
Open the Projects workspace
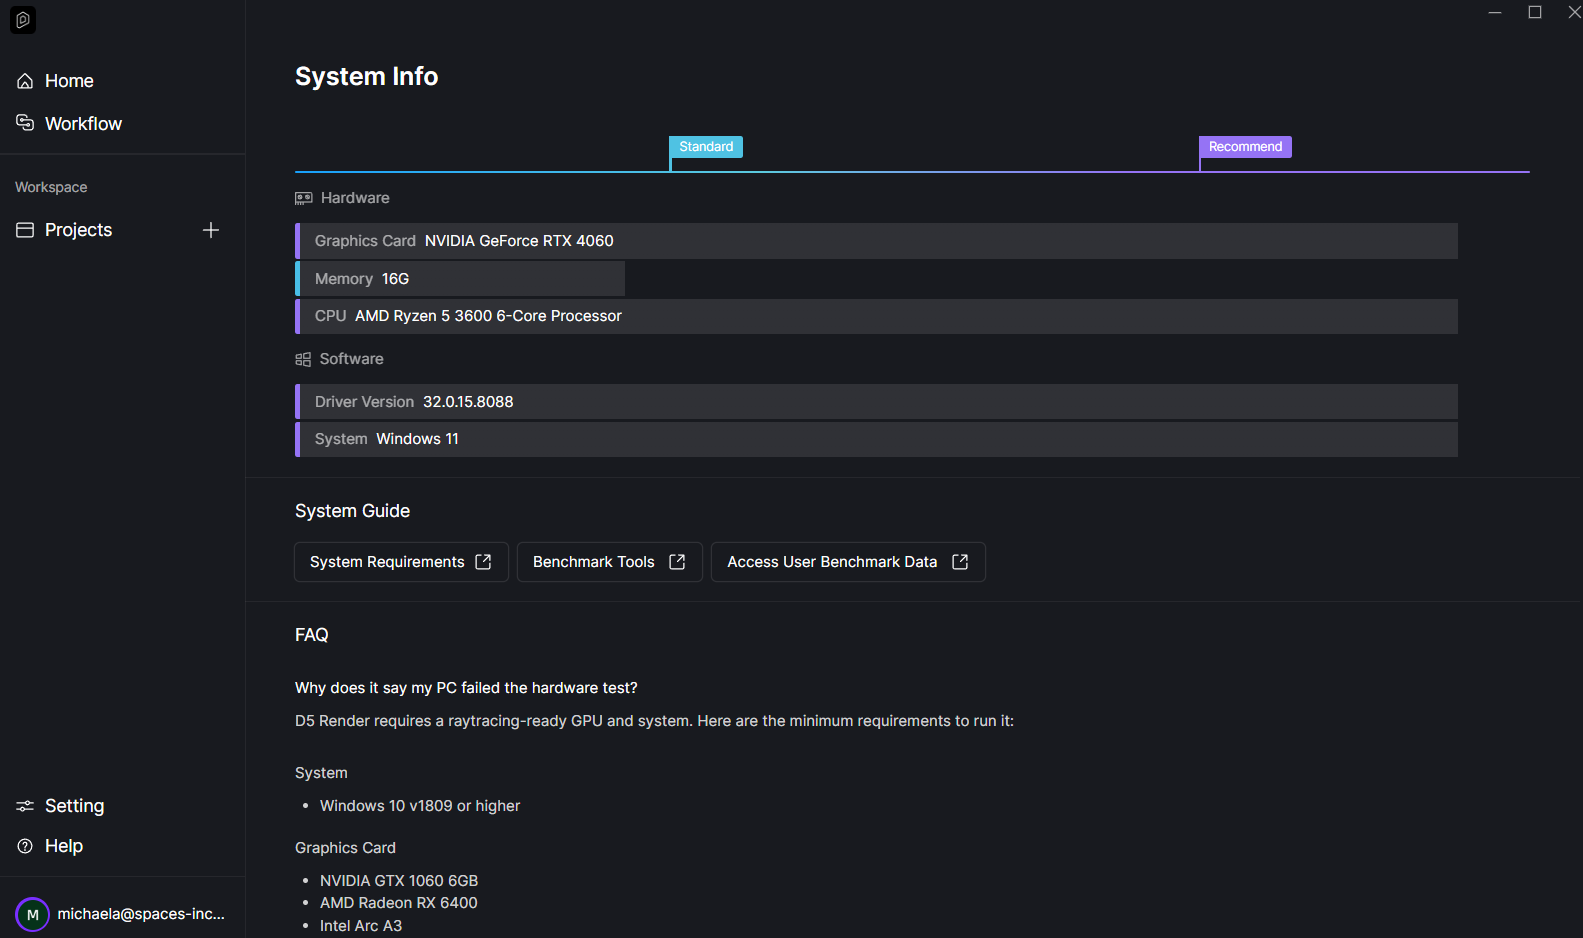[x=78, y=230]
